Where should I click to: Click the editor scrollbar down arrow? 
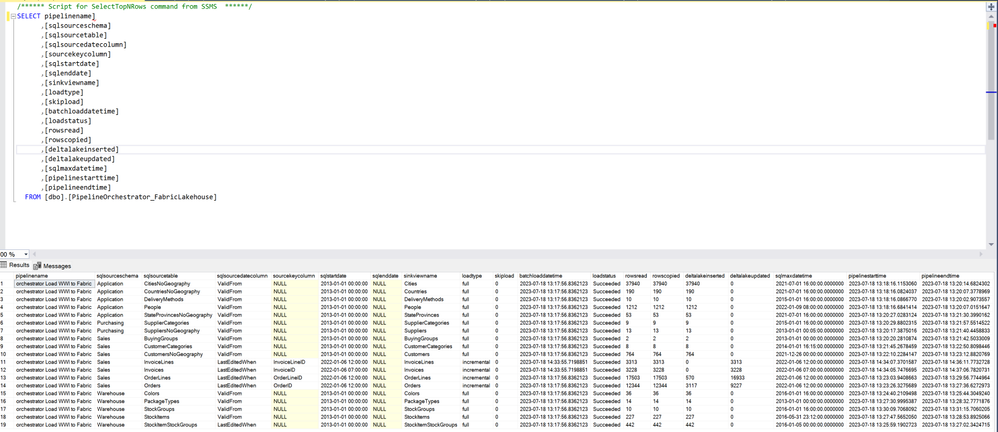993,244
